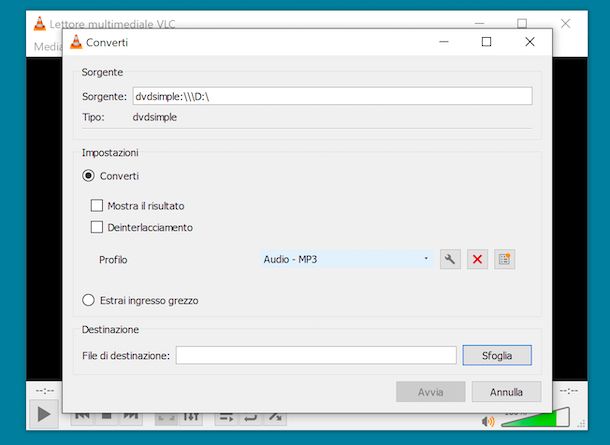The width and height of the screenshot is (610, 445).
Task: Click remaining time display in VLC window
Action: (569, 391)
